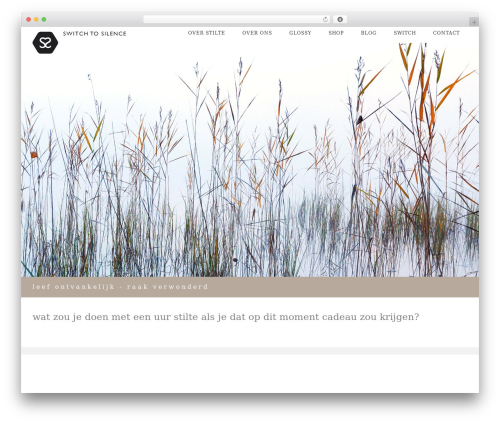500x423 pixels.
Task: Click the Switch to Silence site title
Action: pyautogui.click(x=95, y=33)
